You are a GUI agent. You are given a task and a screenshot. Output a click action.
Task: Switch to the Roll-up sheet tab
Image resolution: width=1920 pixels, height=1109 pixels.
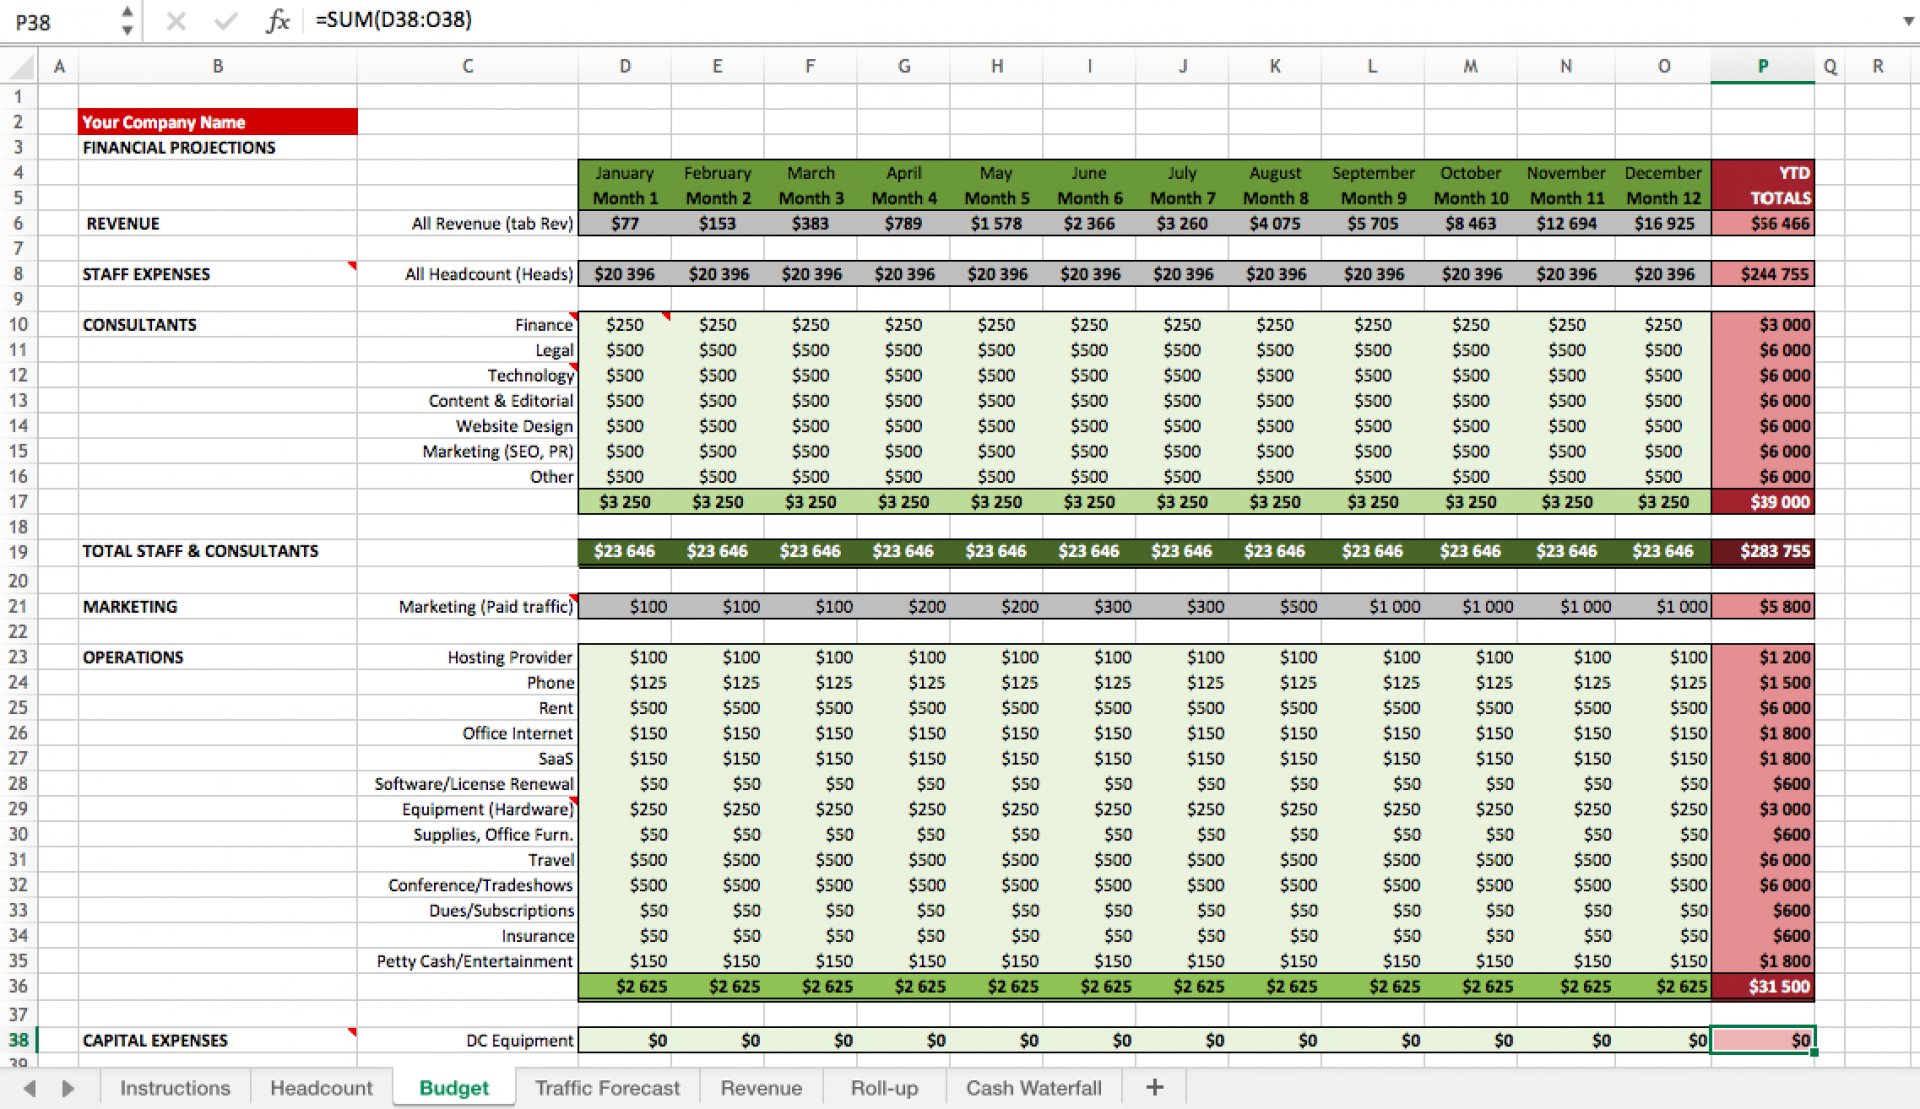pos(884,1088)
